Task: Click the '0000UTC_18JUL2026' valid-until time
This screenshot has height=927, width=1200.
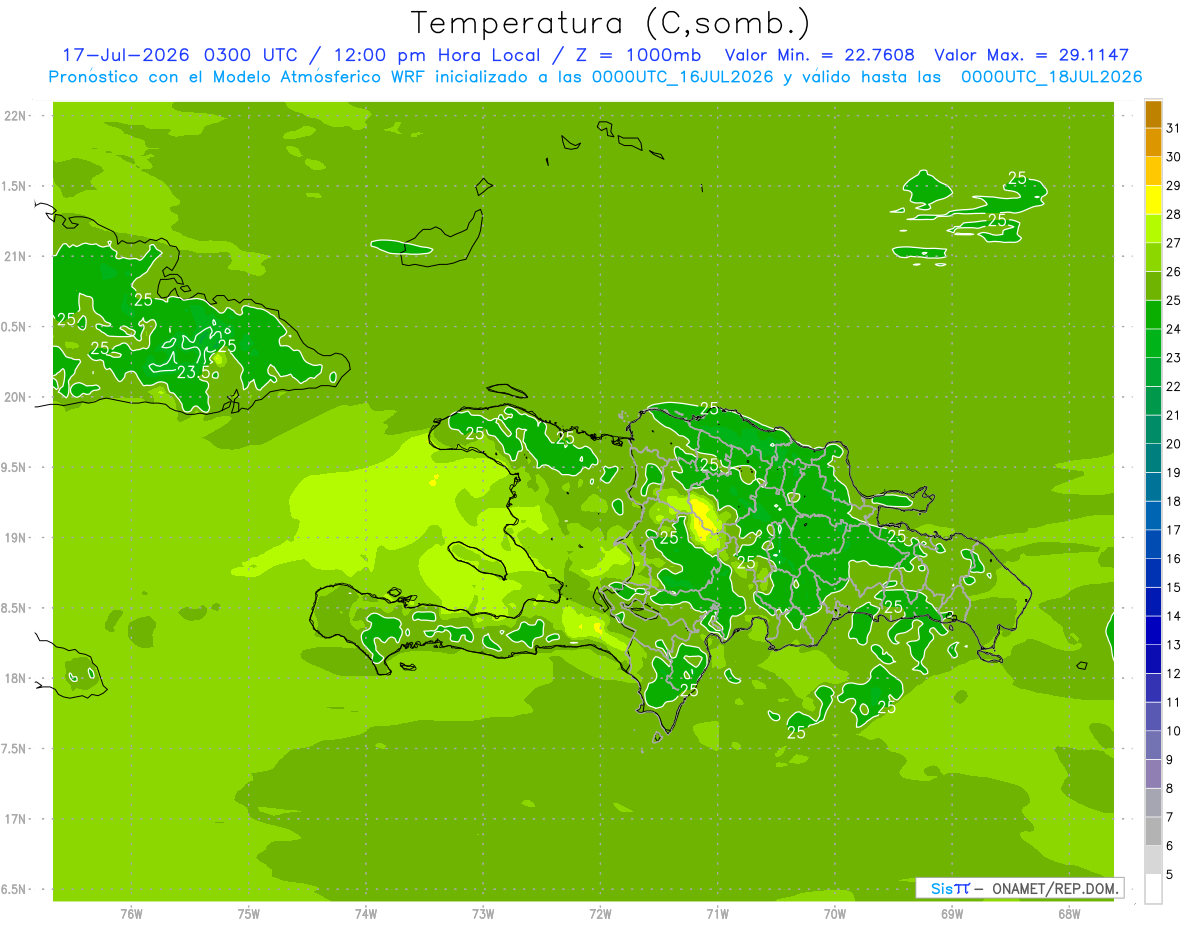Action: [x=1052, y=77]
